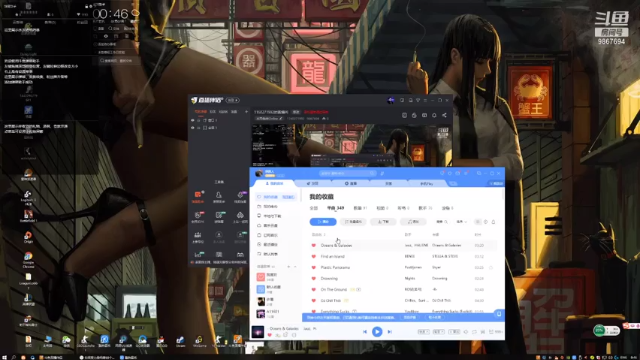Viewport: 640px width, 360px height.
Task: Open the share icon in streaming app
Action: point(444,115)
